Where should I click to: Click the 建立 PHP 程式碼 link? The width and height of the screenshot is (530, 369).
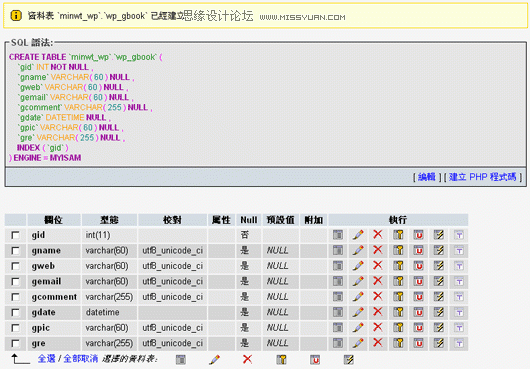pyautogui.click(x=483, y=177)
